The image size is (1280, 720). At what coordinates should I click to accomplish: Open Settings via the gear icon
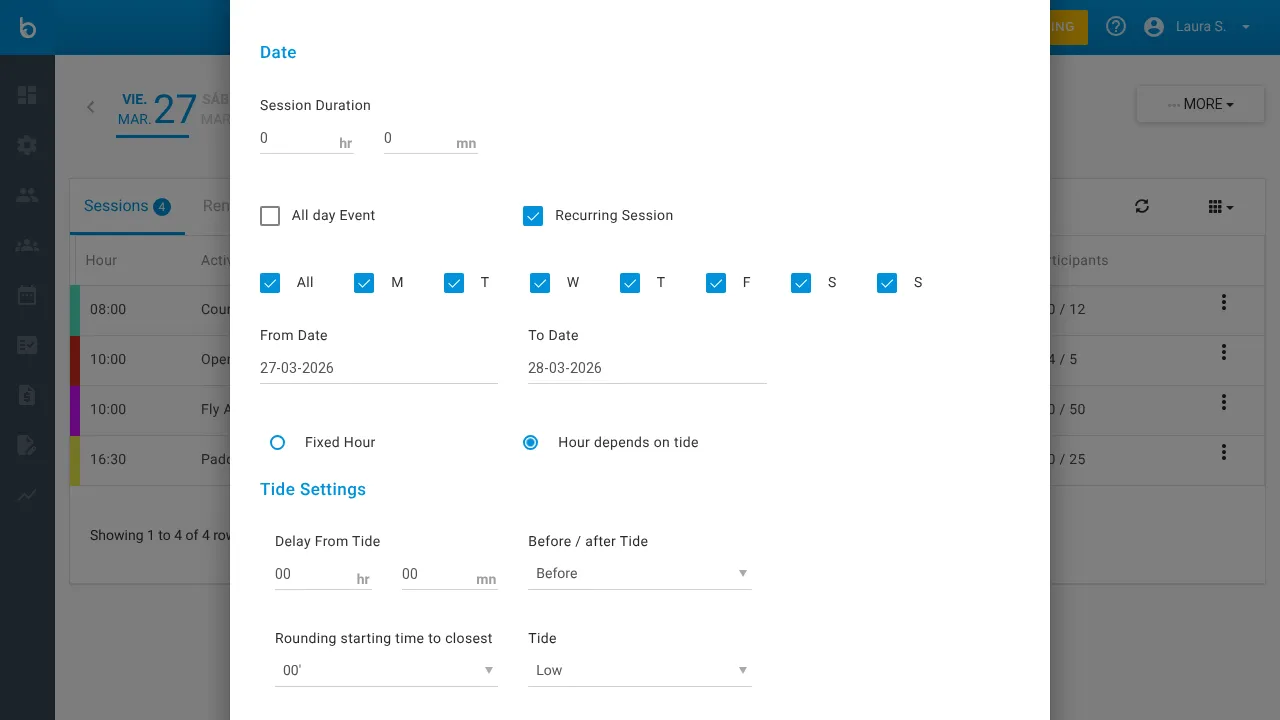(x=26, y=145)
